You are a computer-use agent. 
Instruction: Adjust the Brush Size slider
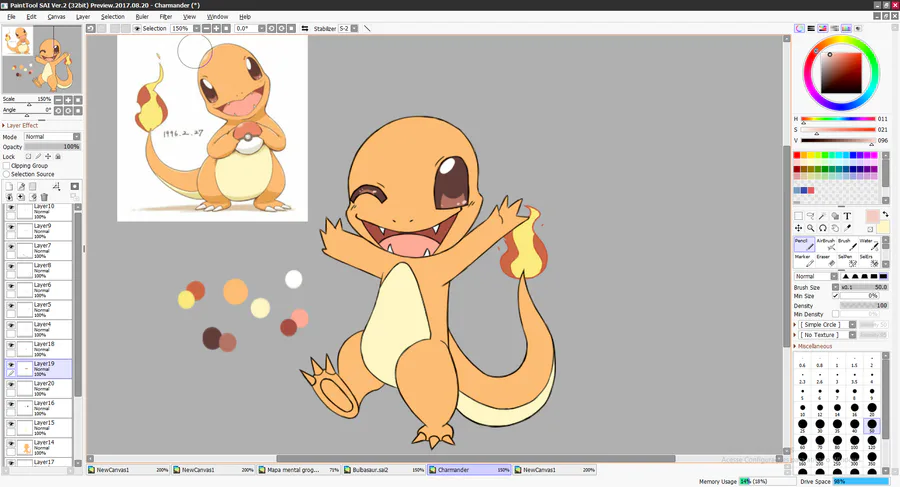click(x=864, y=287)
